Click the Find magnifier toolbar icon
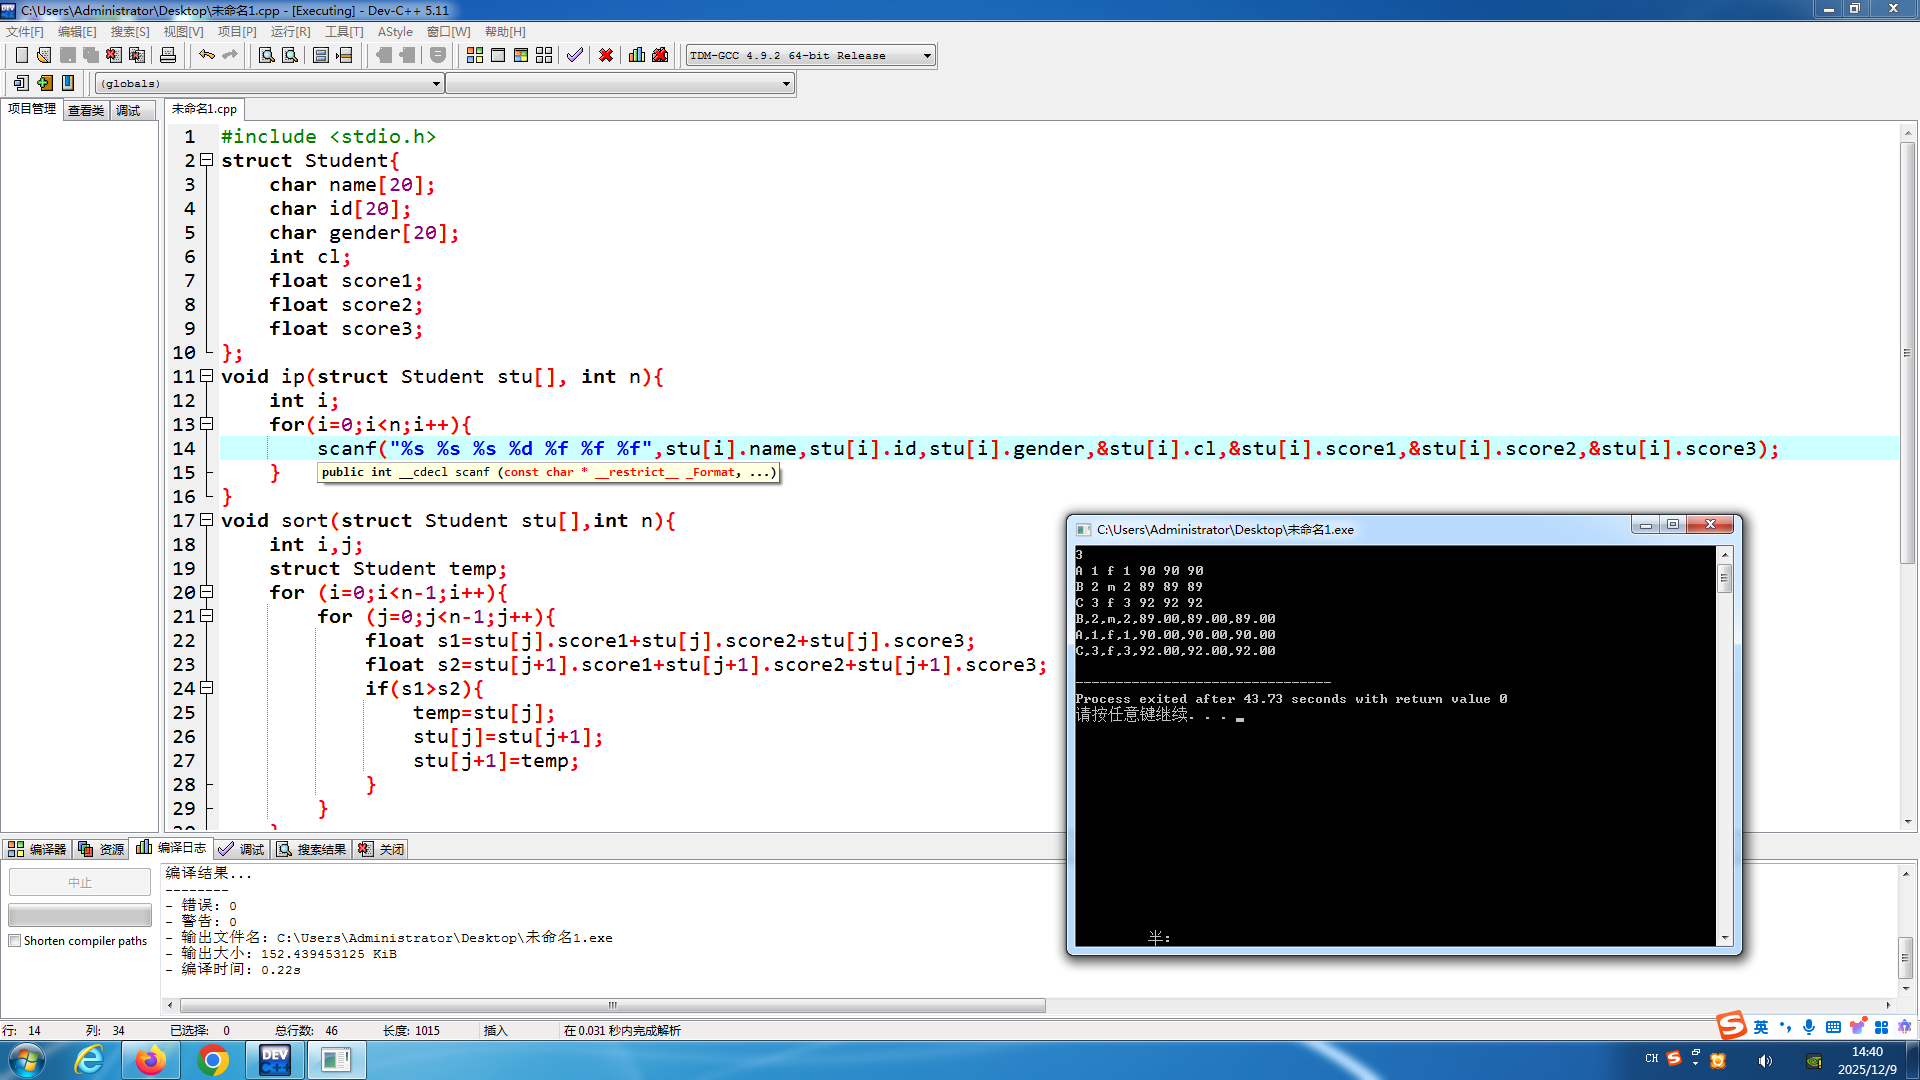 (266, 55)
